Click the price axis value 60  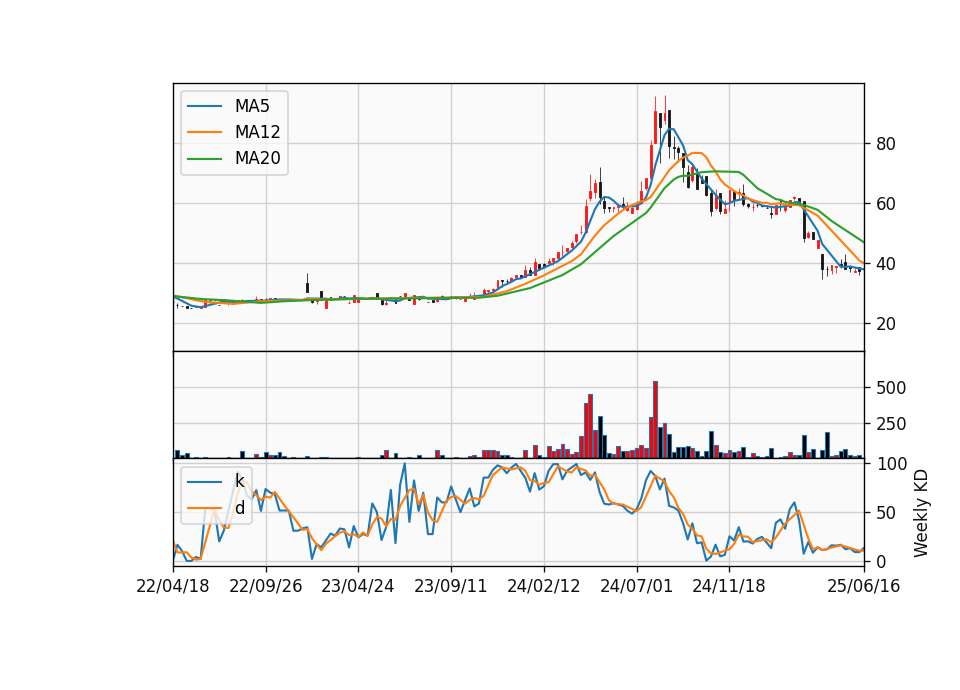coord(885,204)
